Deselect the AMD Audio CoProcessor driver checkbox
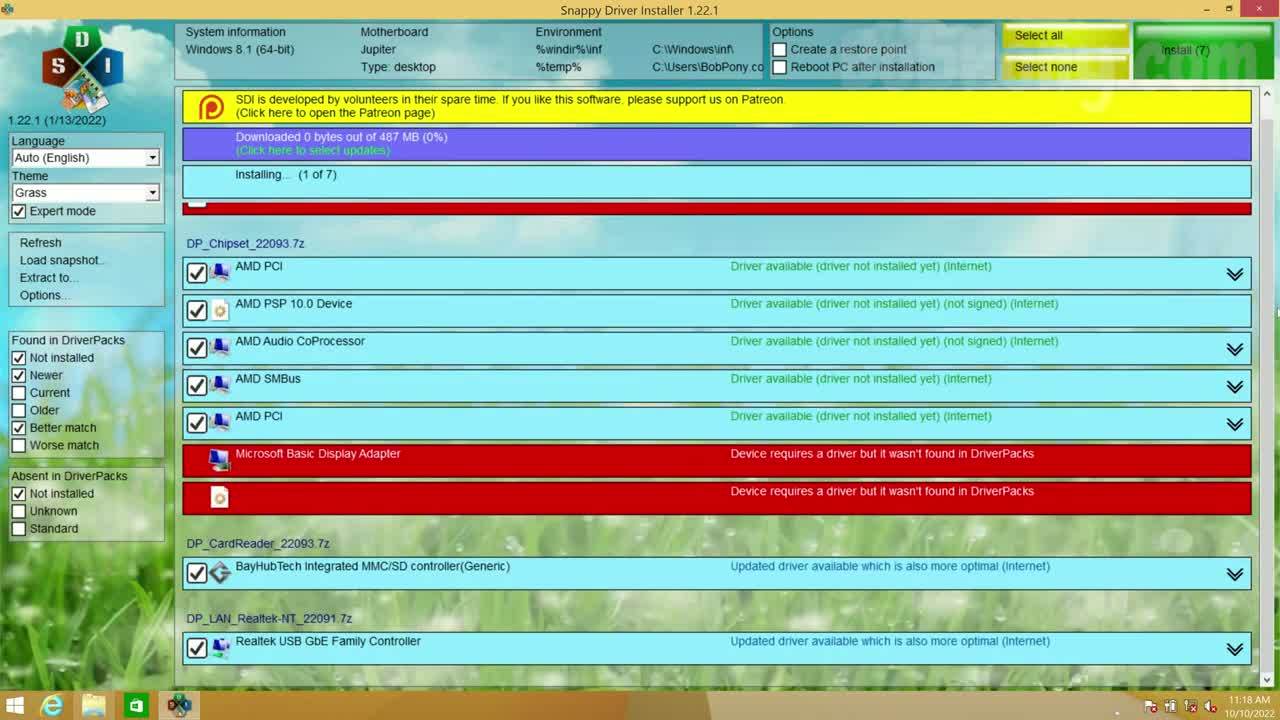Screen dimensions: 1280x720 coord(197,348)
